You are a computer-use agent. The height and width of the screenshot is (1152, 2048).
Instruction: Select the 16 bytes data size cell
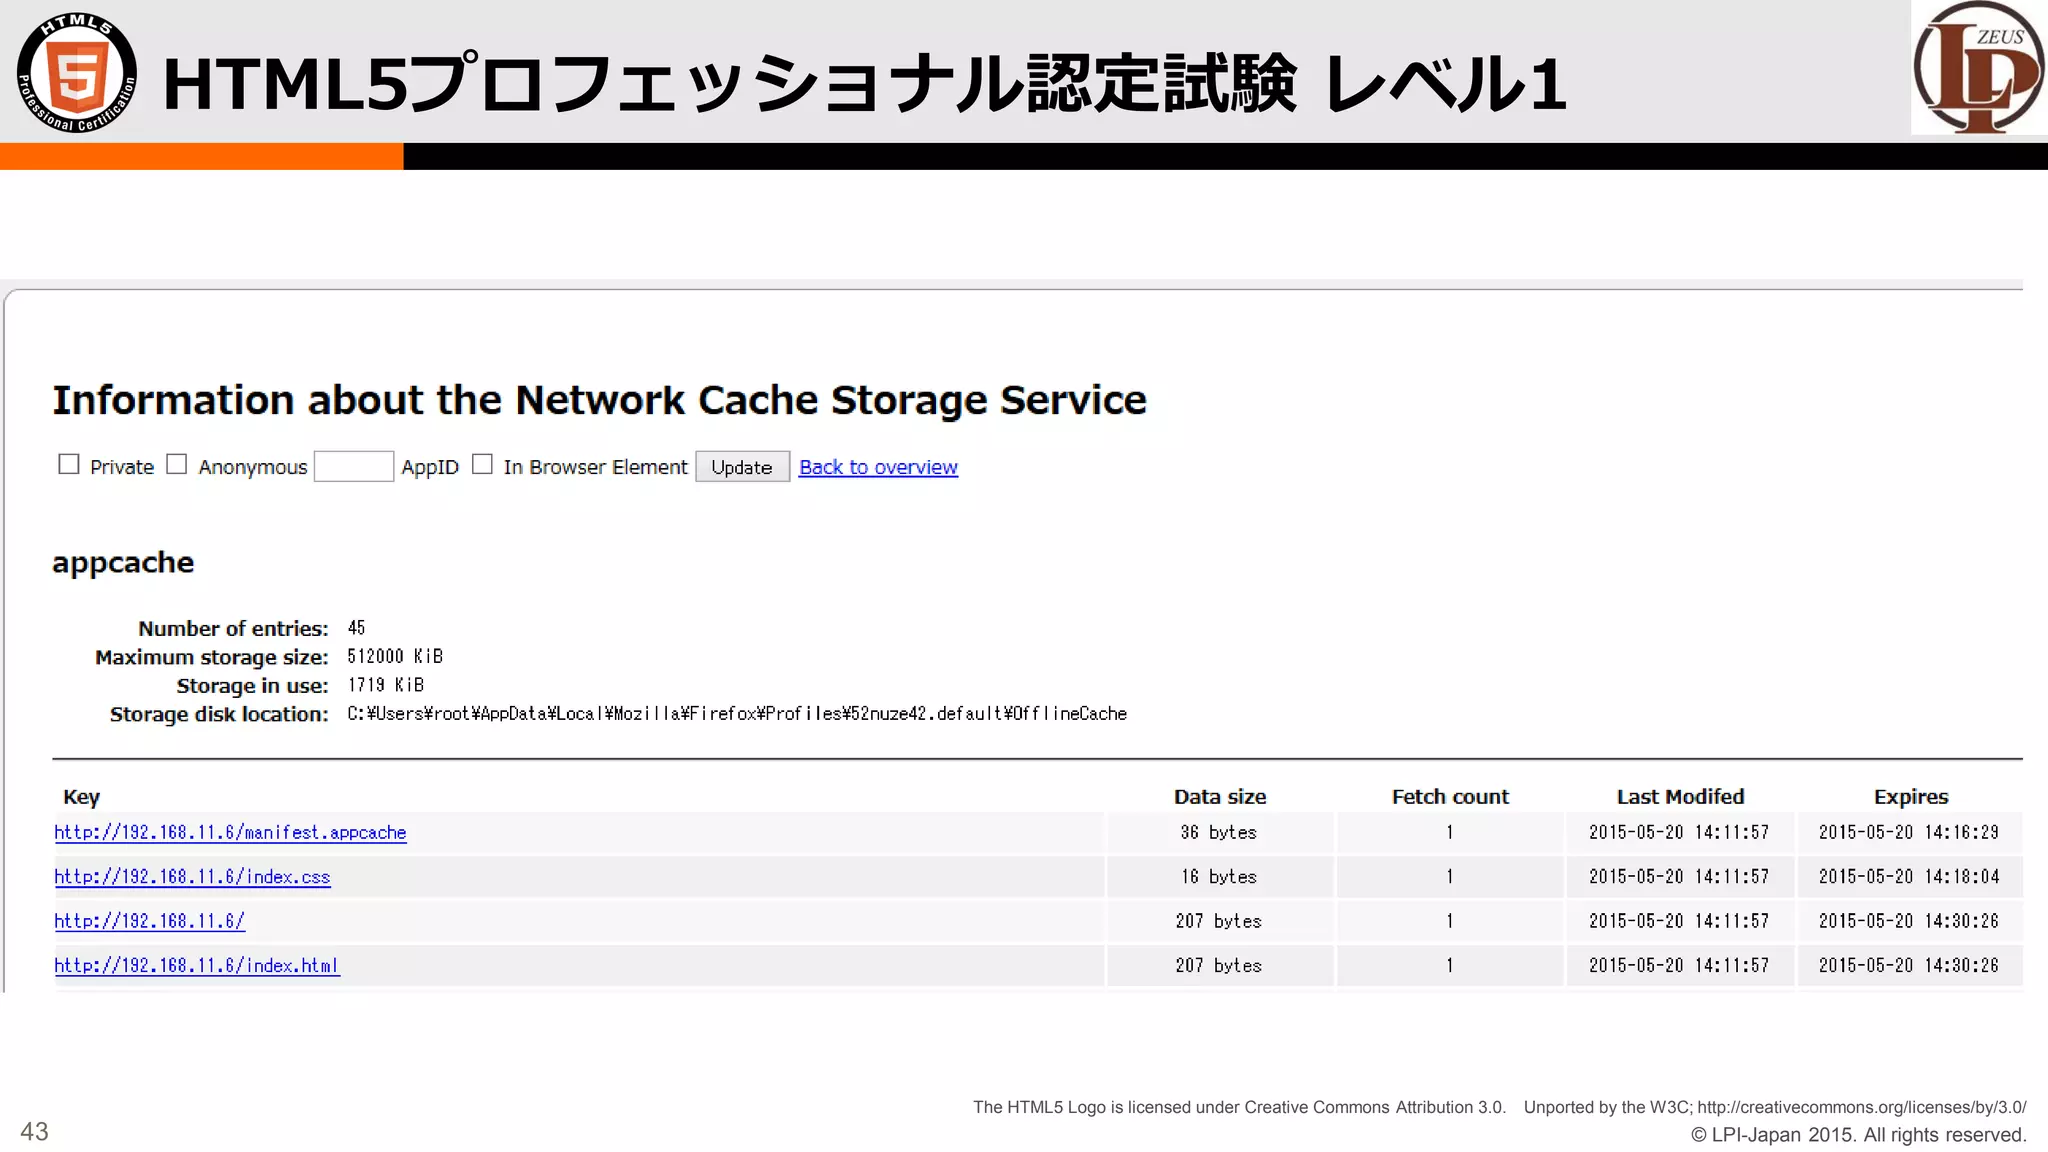(x=1219, y=877)
